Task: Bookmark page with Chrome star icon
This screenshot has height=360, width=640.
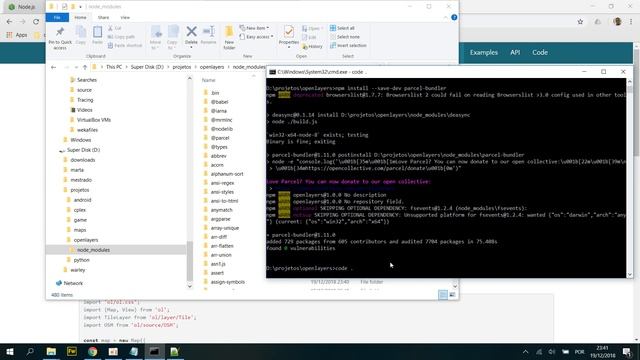Action: click(x=580, y=22)
